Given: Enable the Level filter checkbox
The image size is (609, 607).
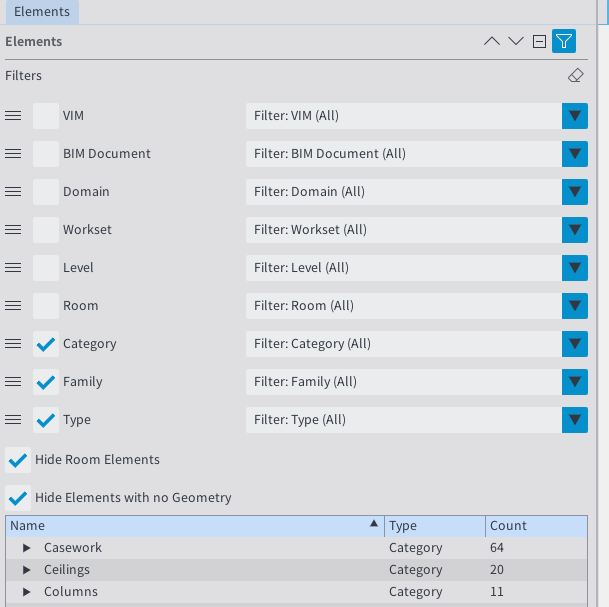Looking at the screenshot, I should 46,268.
